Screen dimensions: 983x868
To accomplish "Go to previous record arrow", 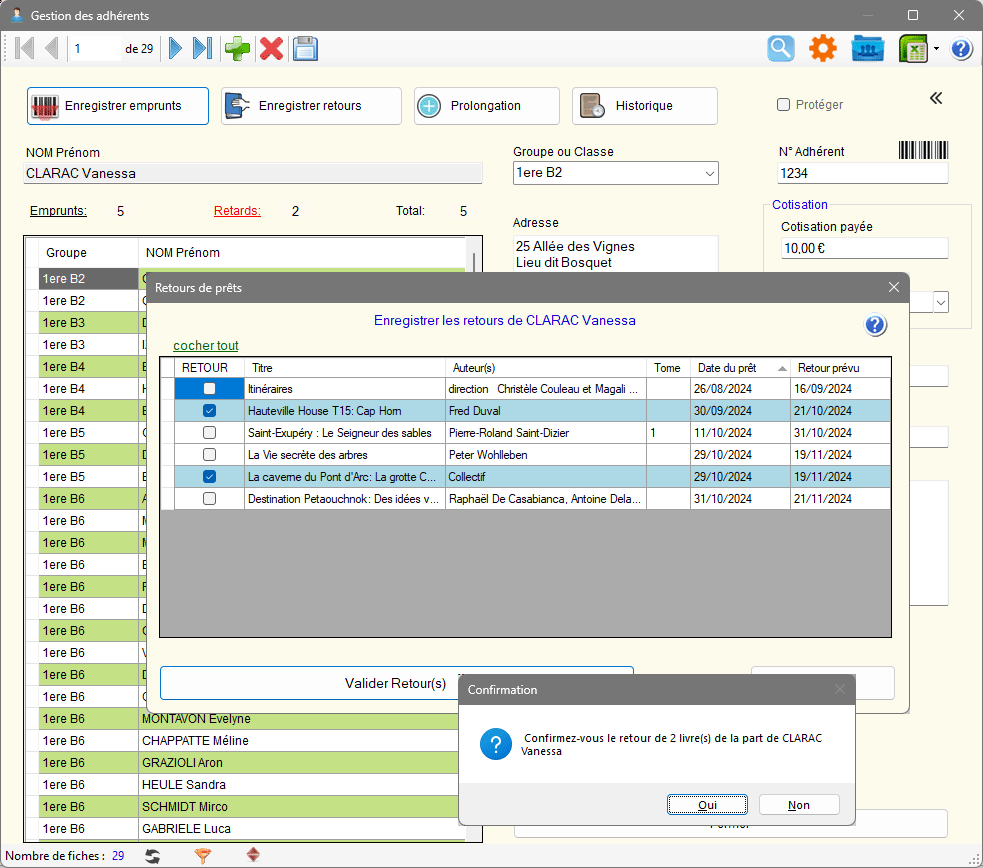I will tap(51, 48).
